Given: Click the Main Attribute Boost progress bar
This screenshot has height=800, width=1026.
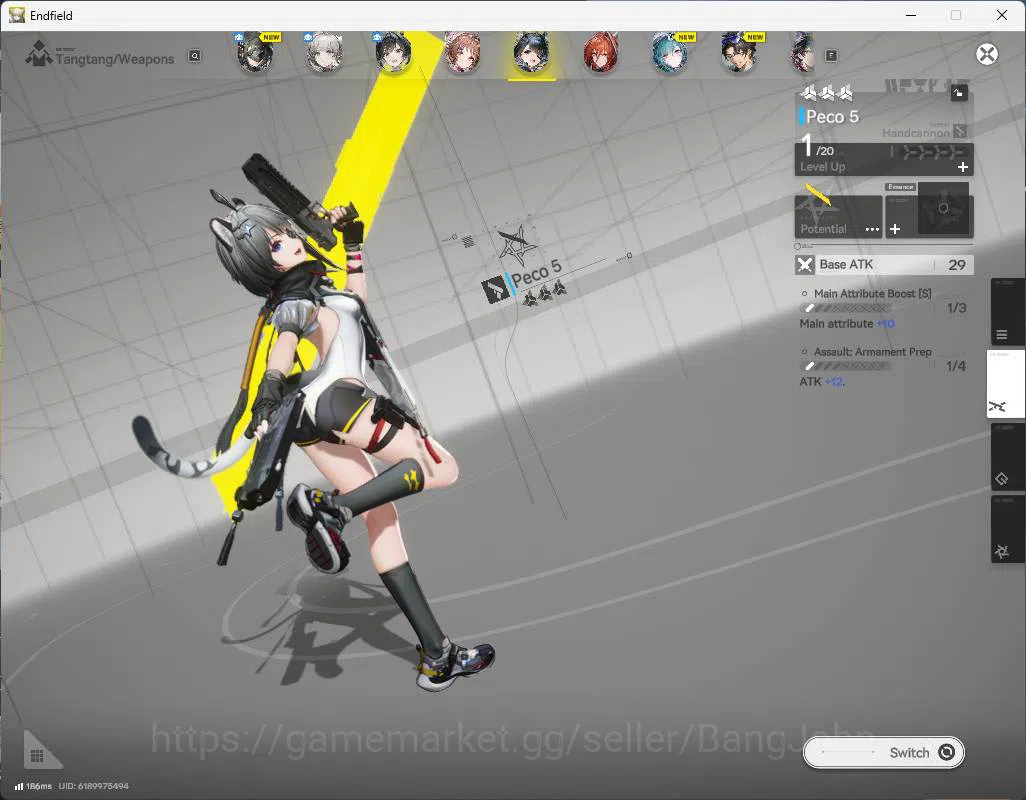Looking at the screenshot, I should coord(844,308).
